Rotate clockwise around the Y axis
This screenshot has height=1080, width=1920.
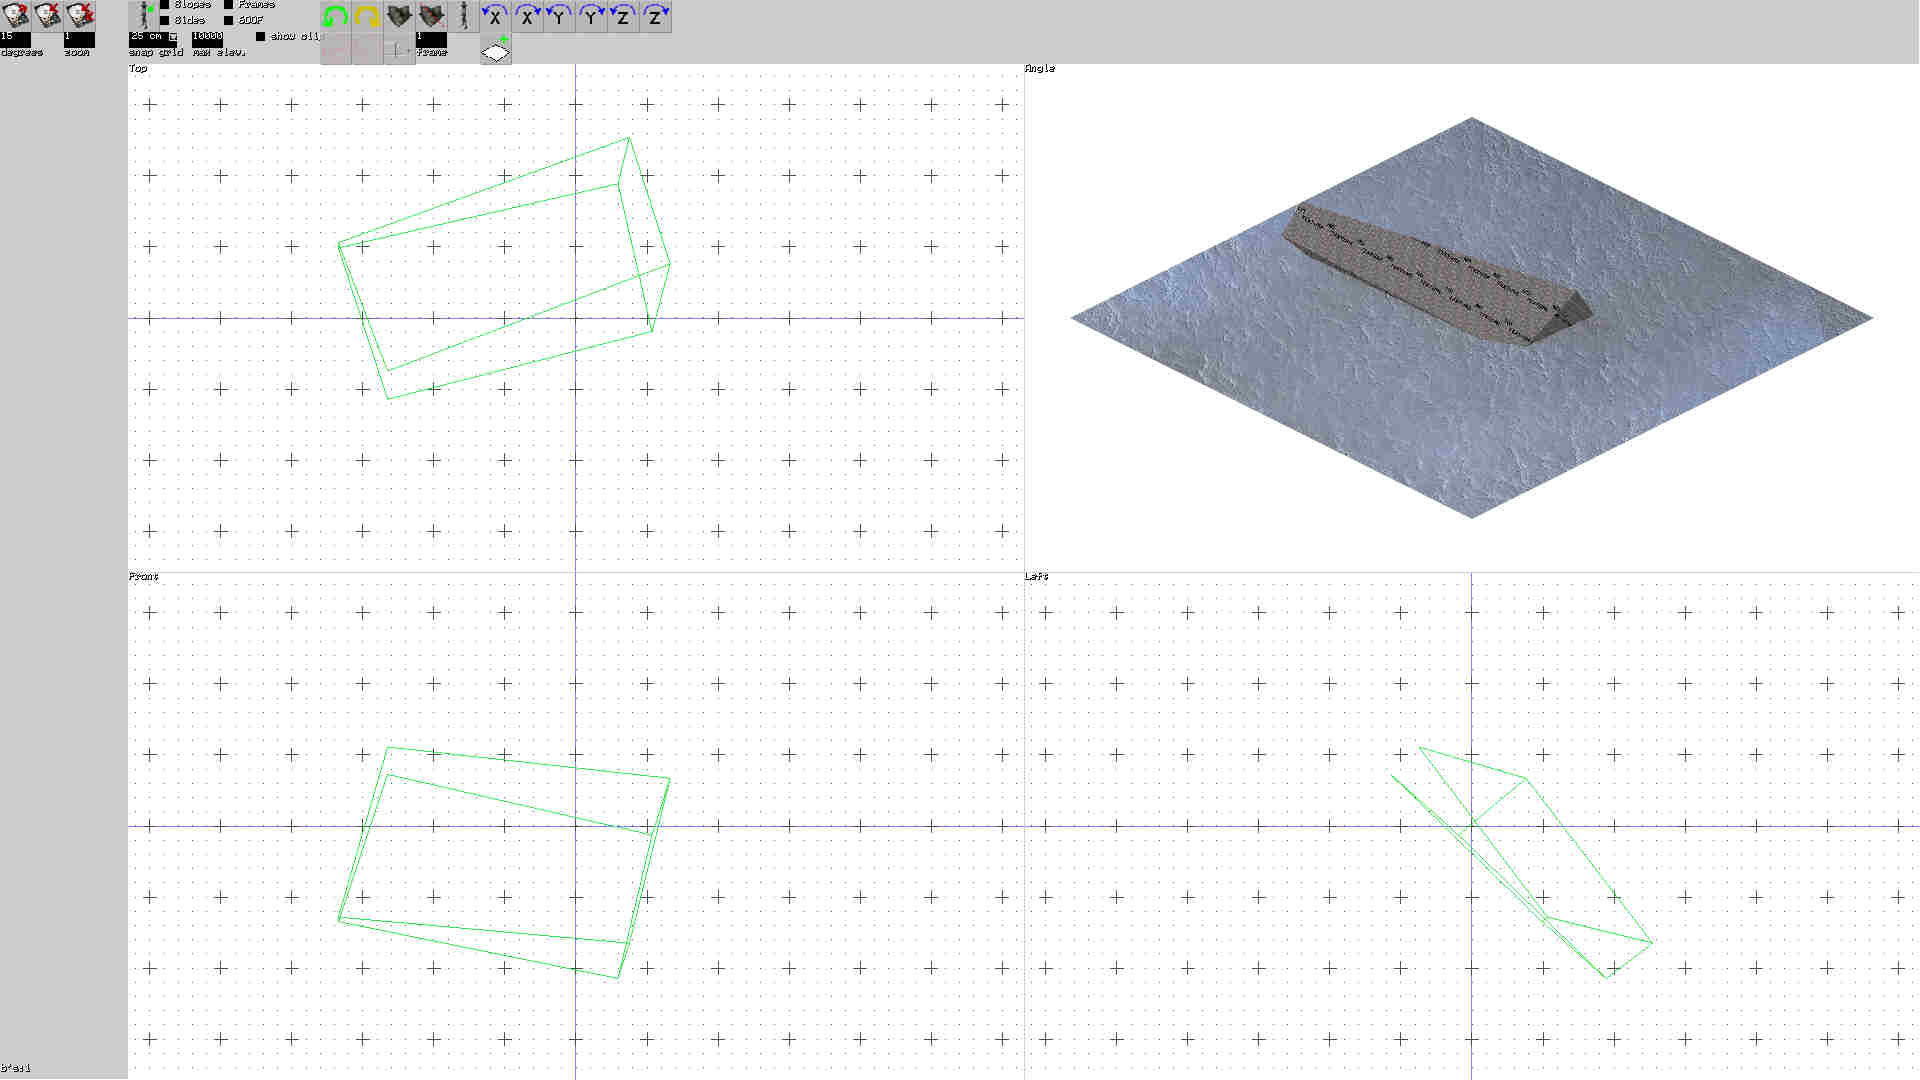click(x=590, y=16)
